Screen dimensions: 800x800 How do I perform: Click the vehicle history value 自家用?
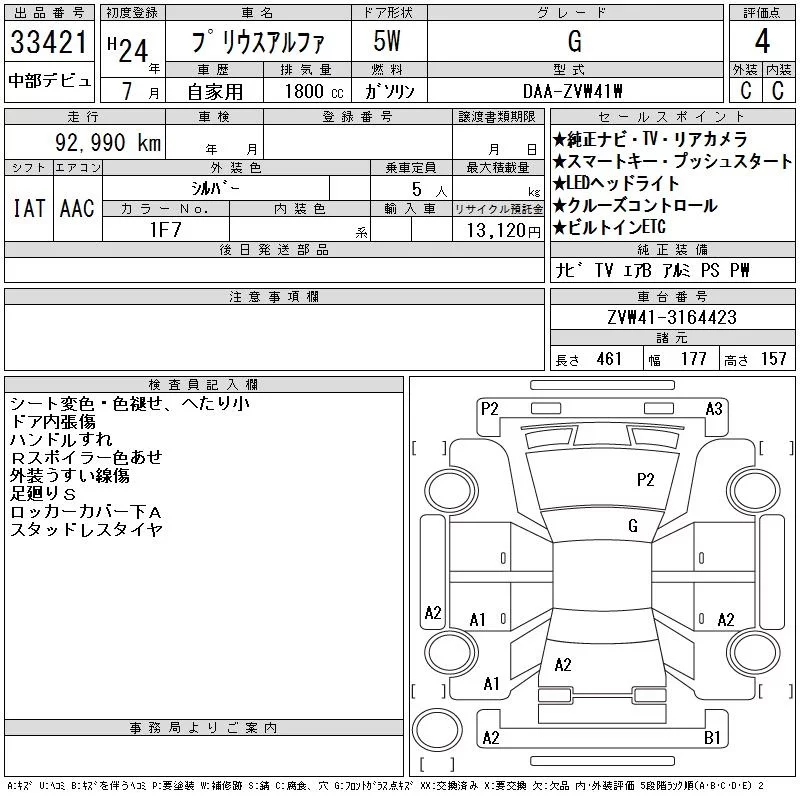click(x=215, y=92)
